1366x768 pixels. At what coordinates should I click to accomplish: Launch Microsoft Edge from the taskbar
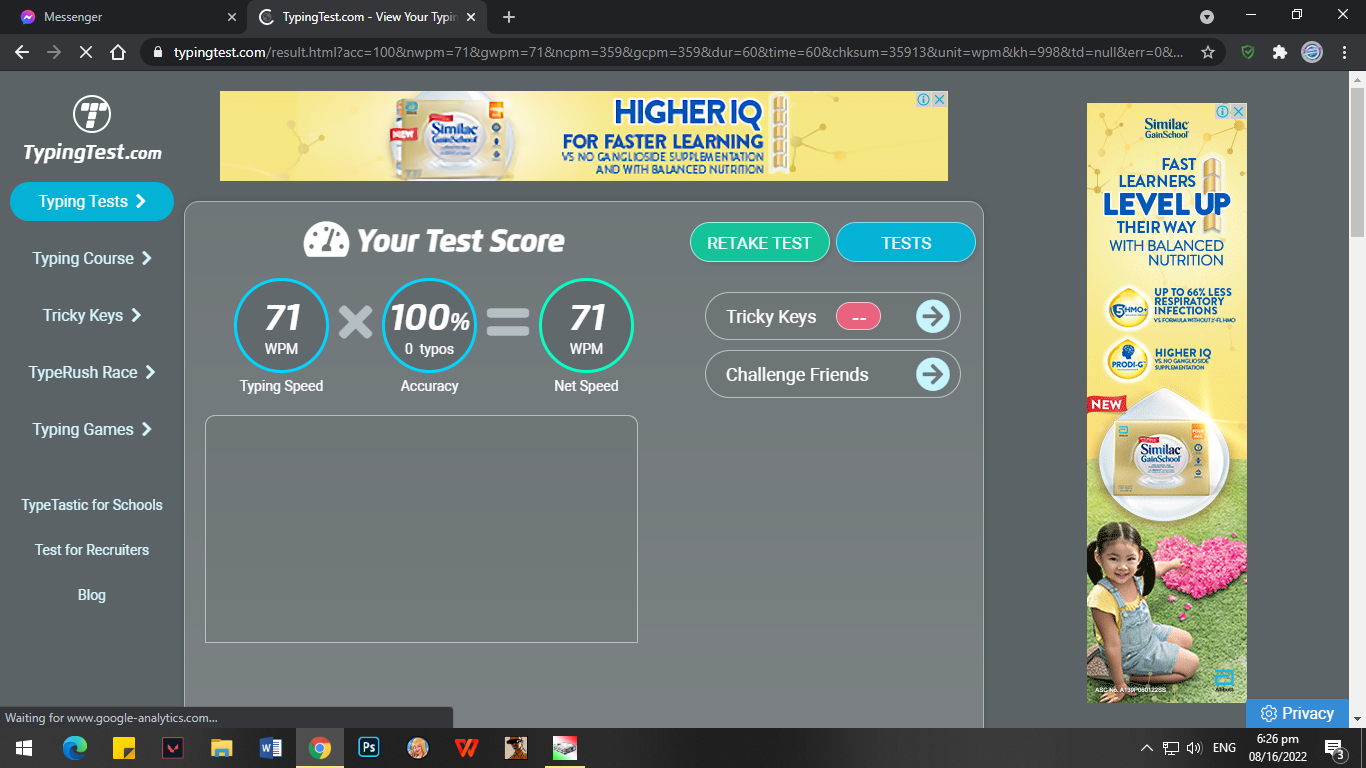click(75, 748)
